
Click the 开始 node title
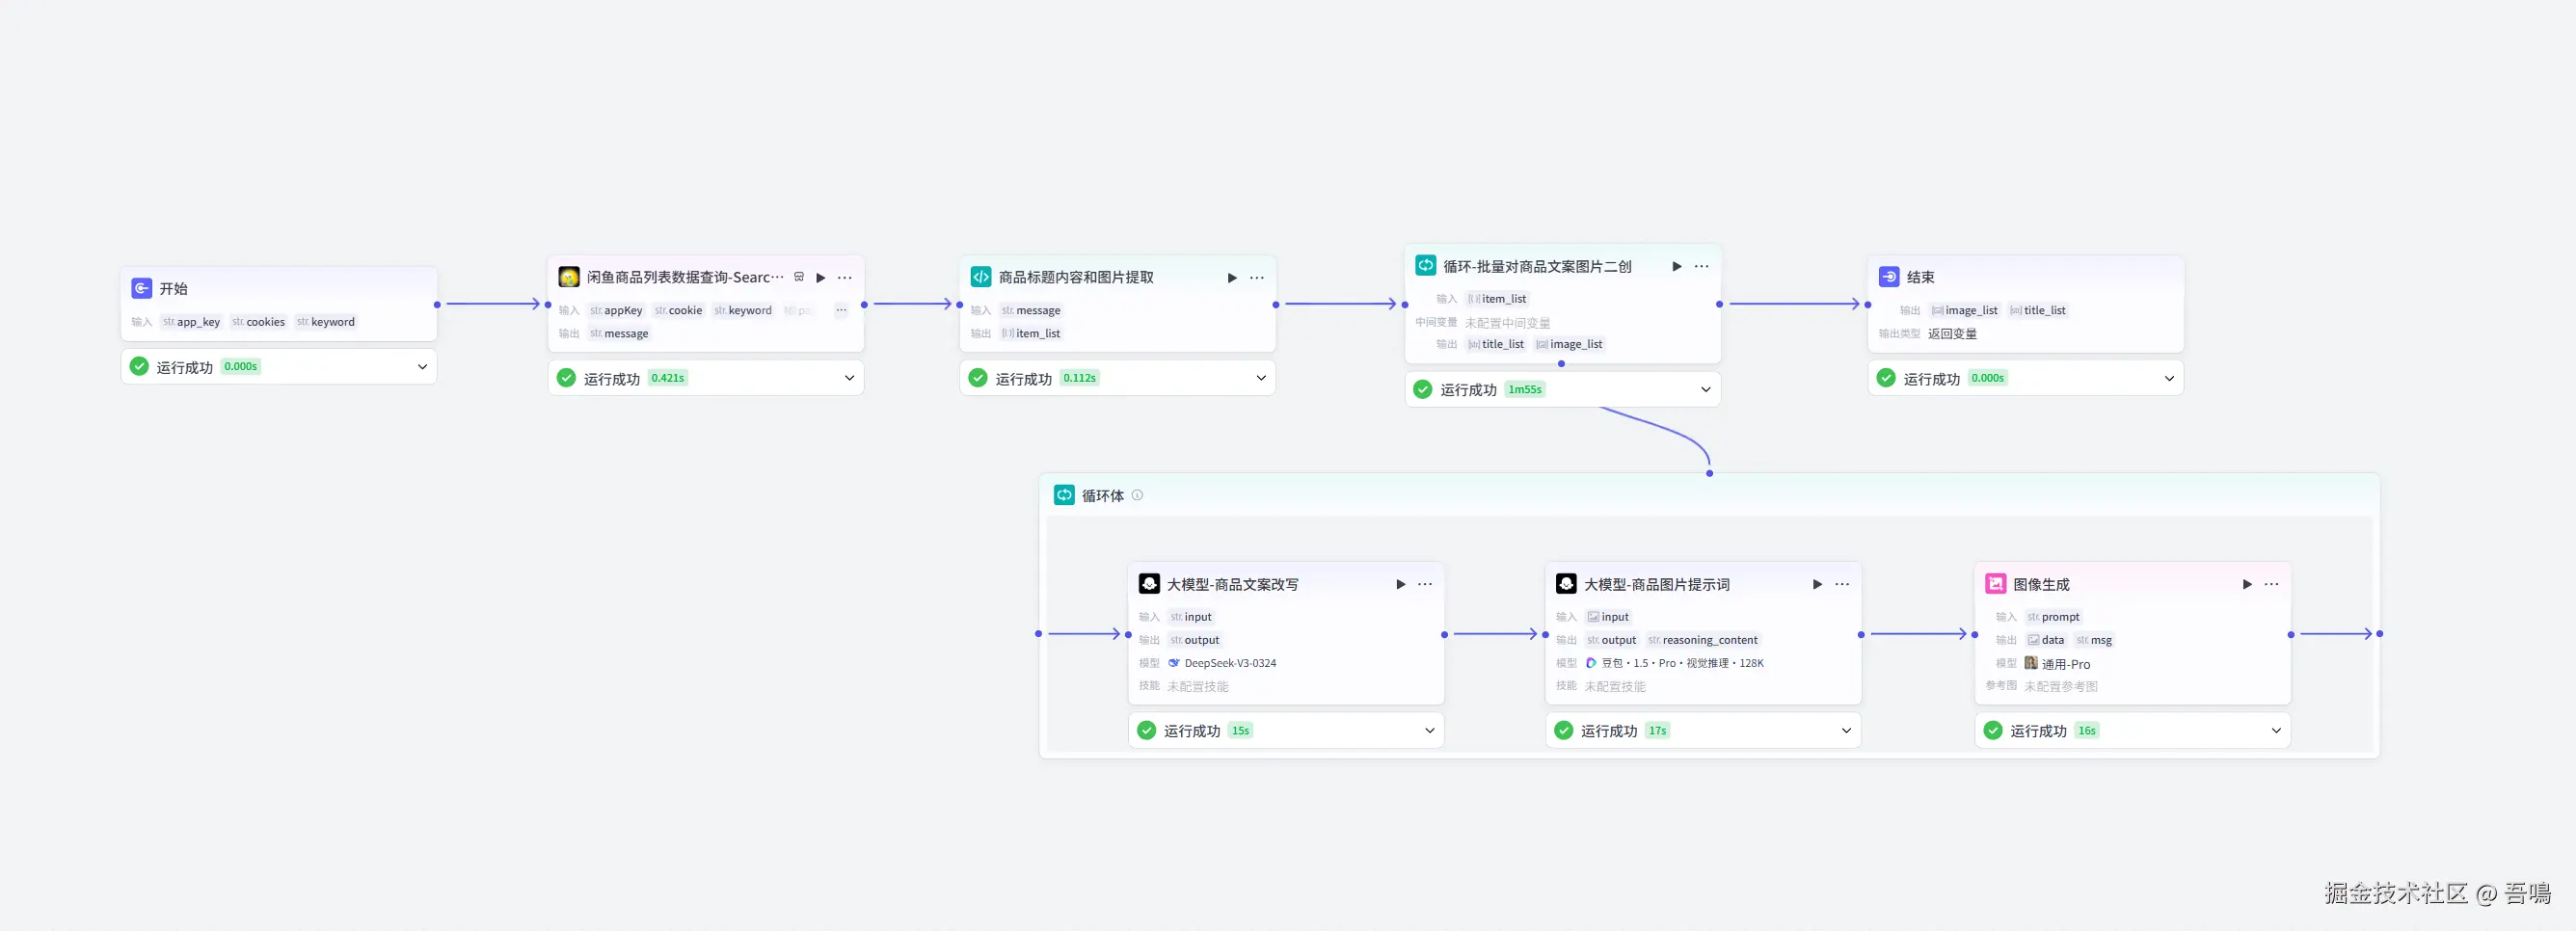point(173,288)
